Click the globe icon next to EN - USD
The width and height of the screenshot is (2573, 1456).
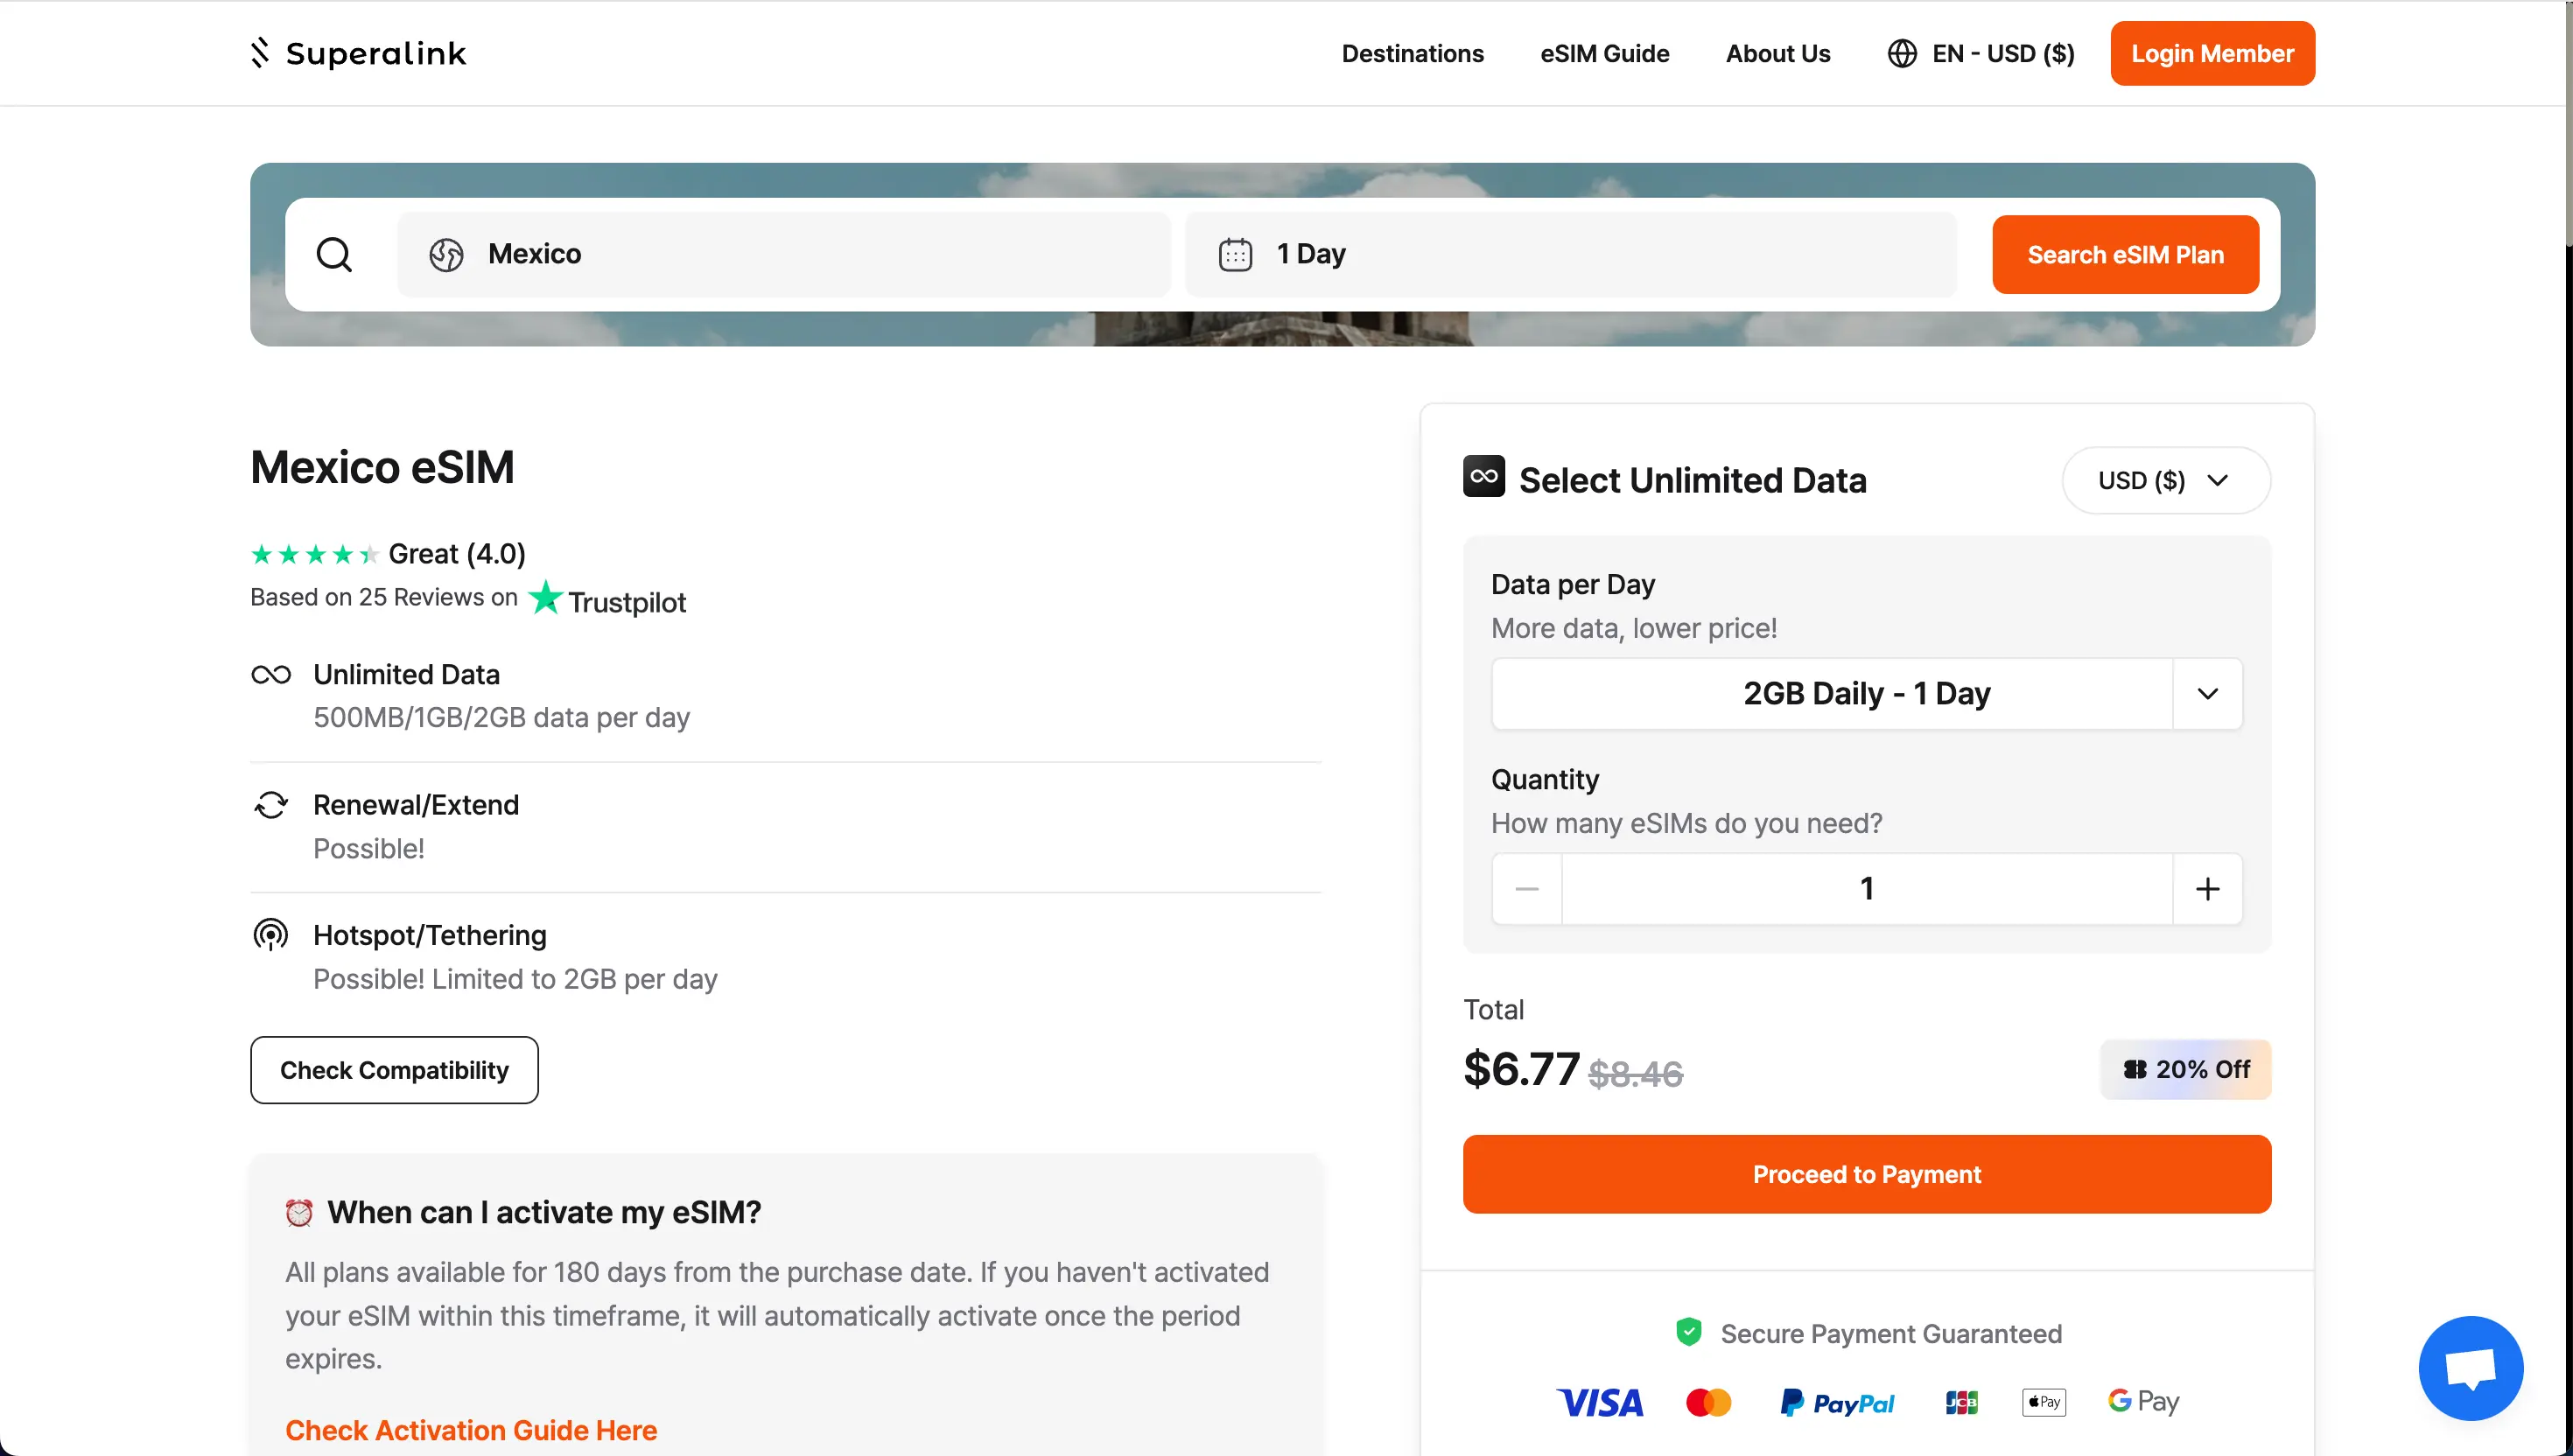point(1903,53)
